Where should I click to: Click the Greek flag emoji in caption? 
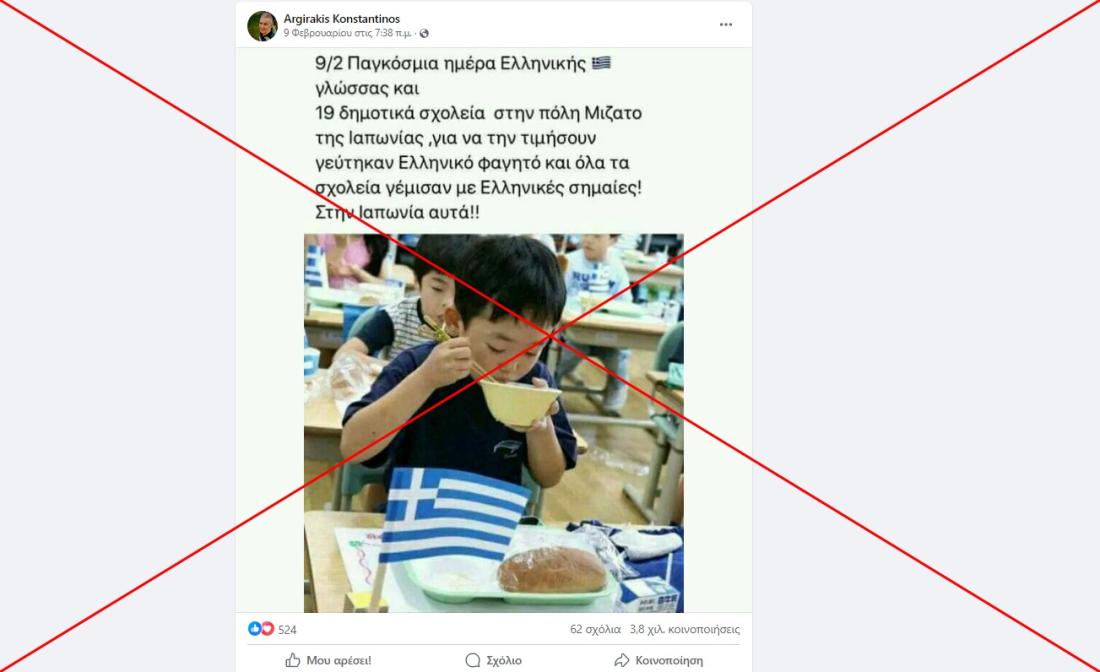[x=601, y=63]
